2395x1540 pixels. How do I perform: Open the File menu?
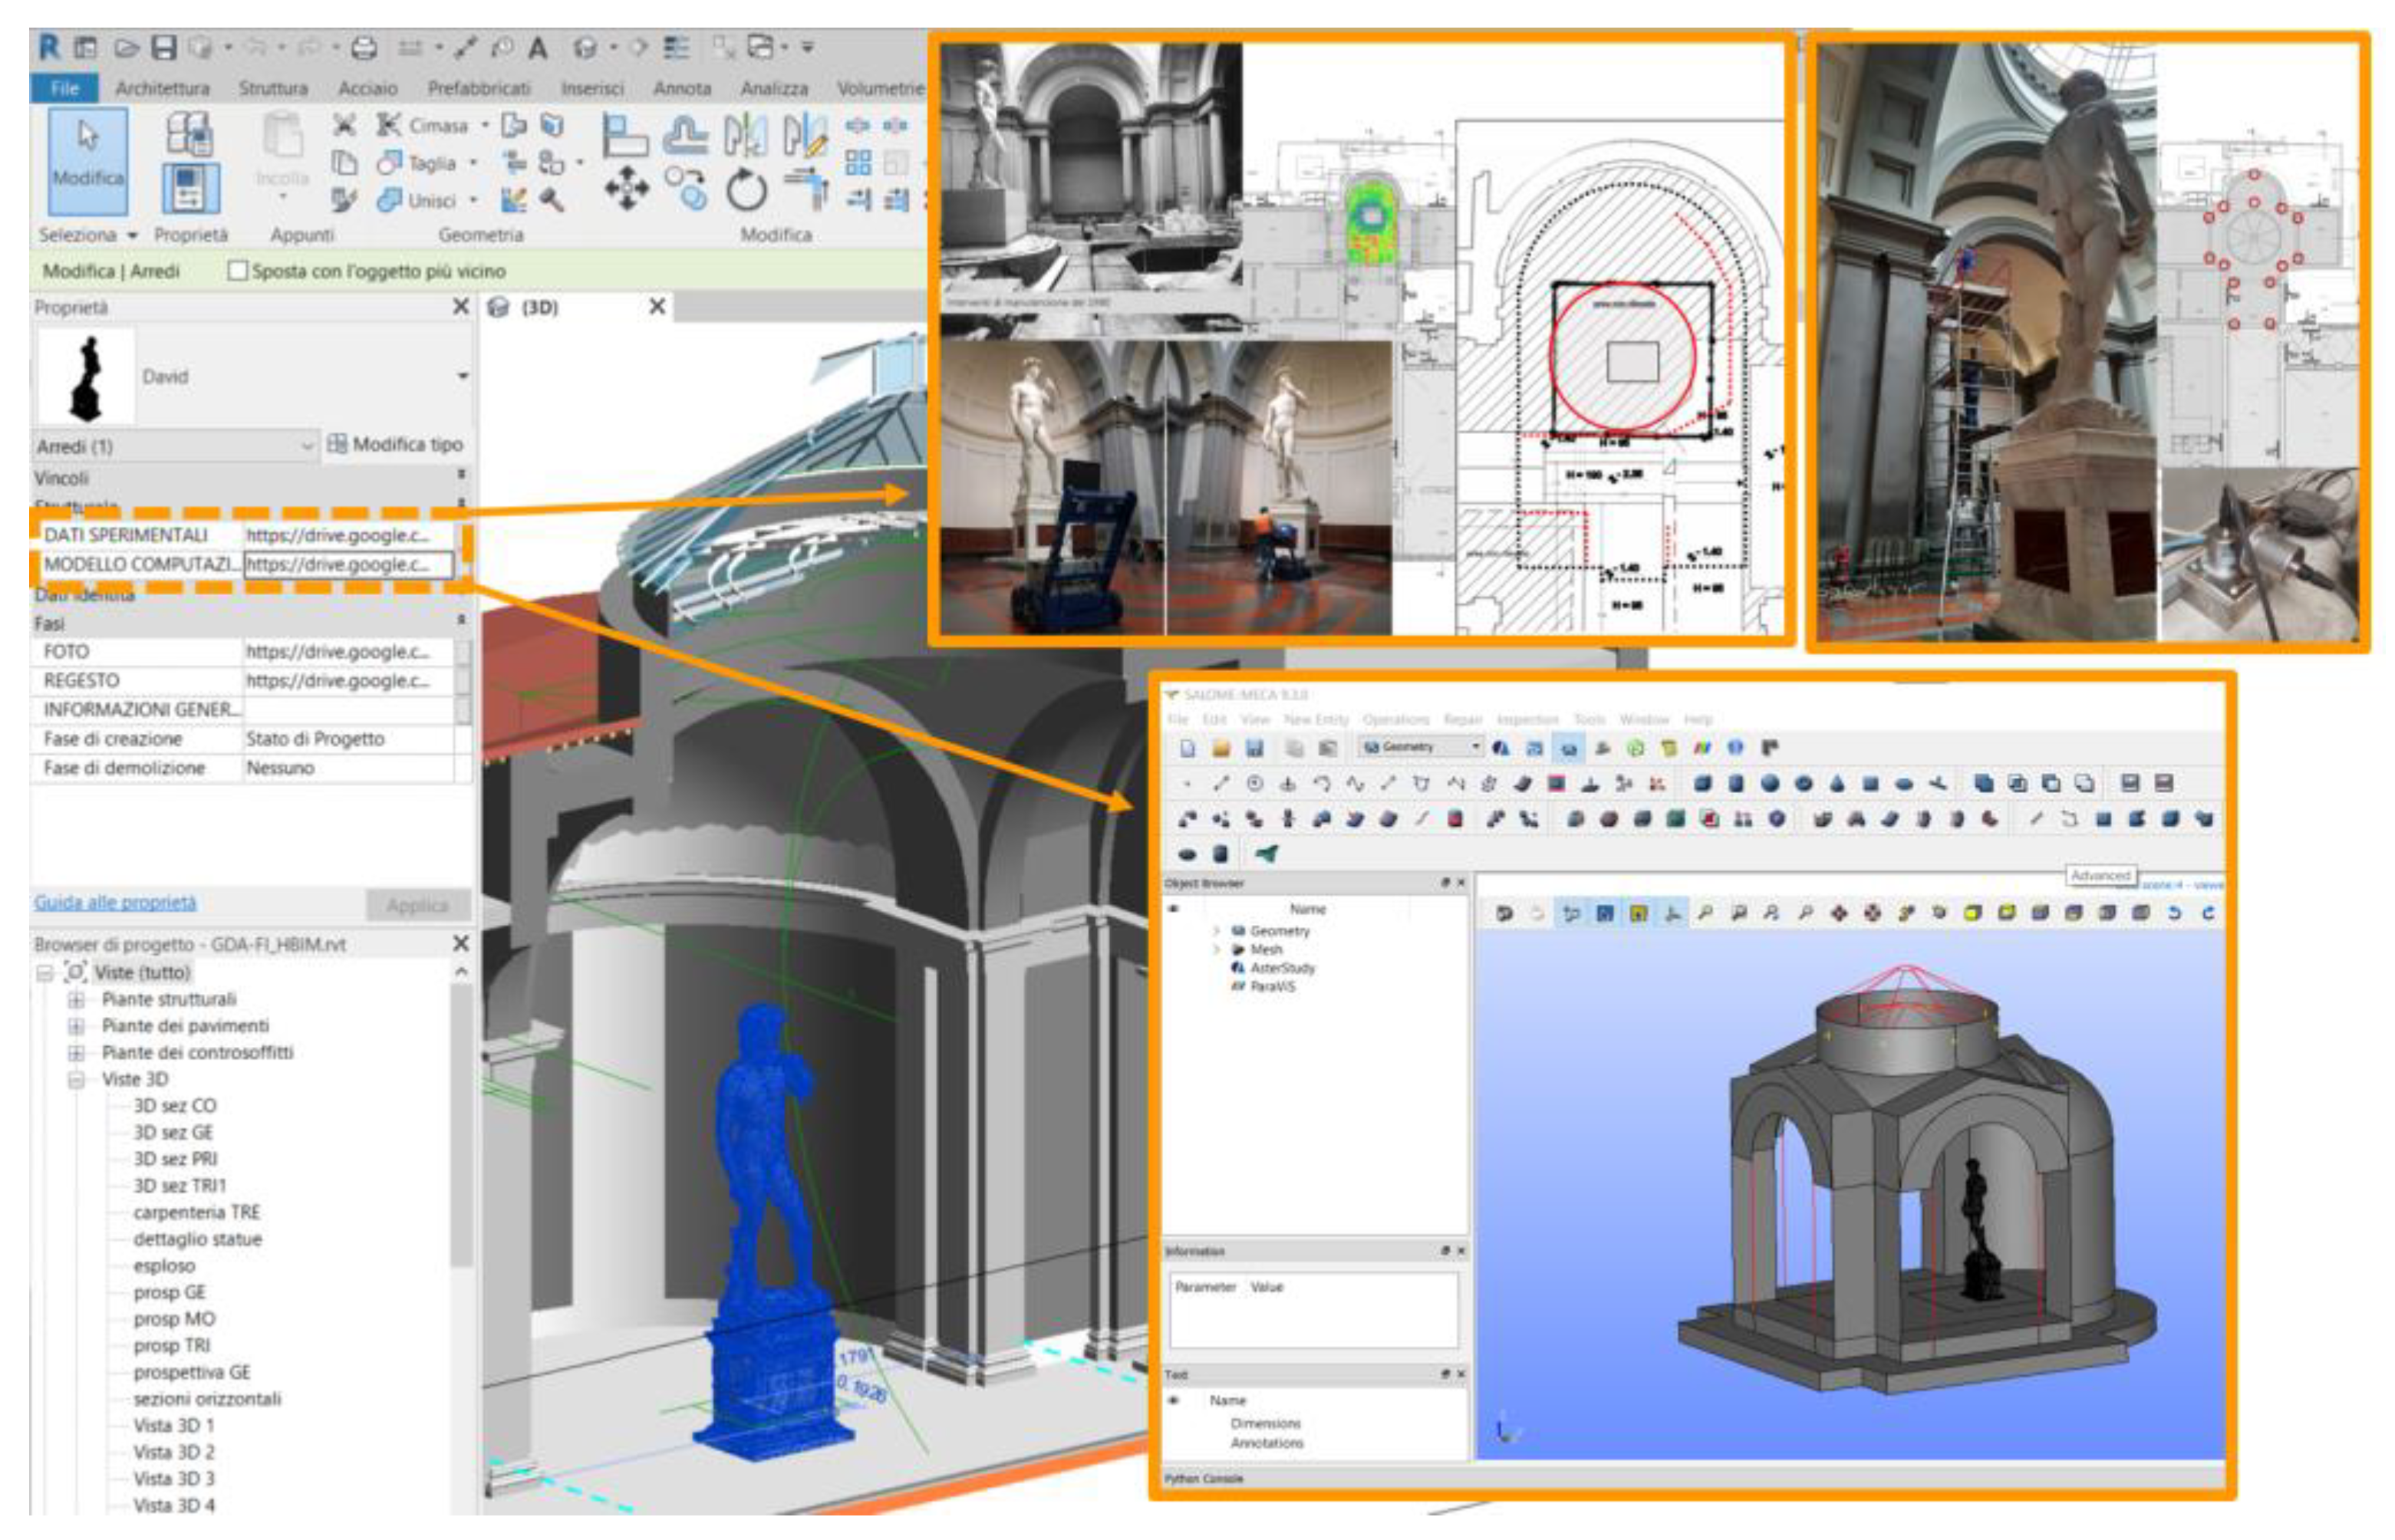pyautogui.click(x=64, y=88)
